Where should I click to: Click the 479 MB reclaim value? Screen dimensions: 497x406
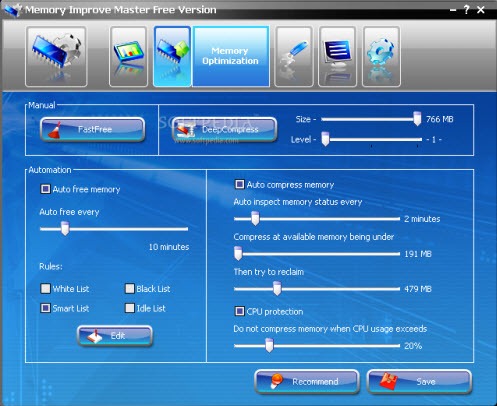click(418, 289)
